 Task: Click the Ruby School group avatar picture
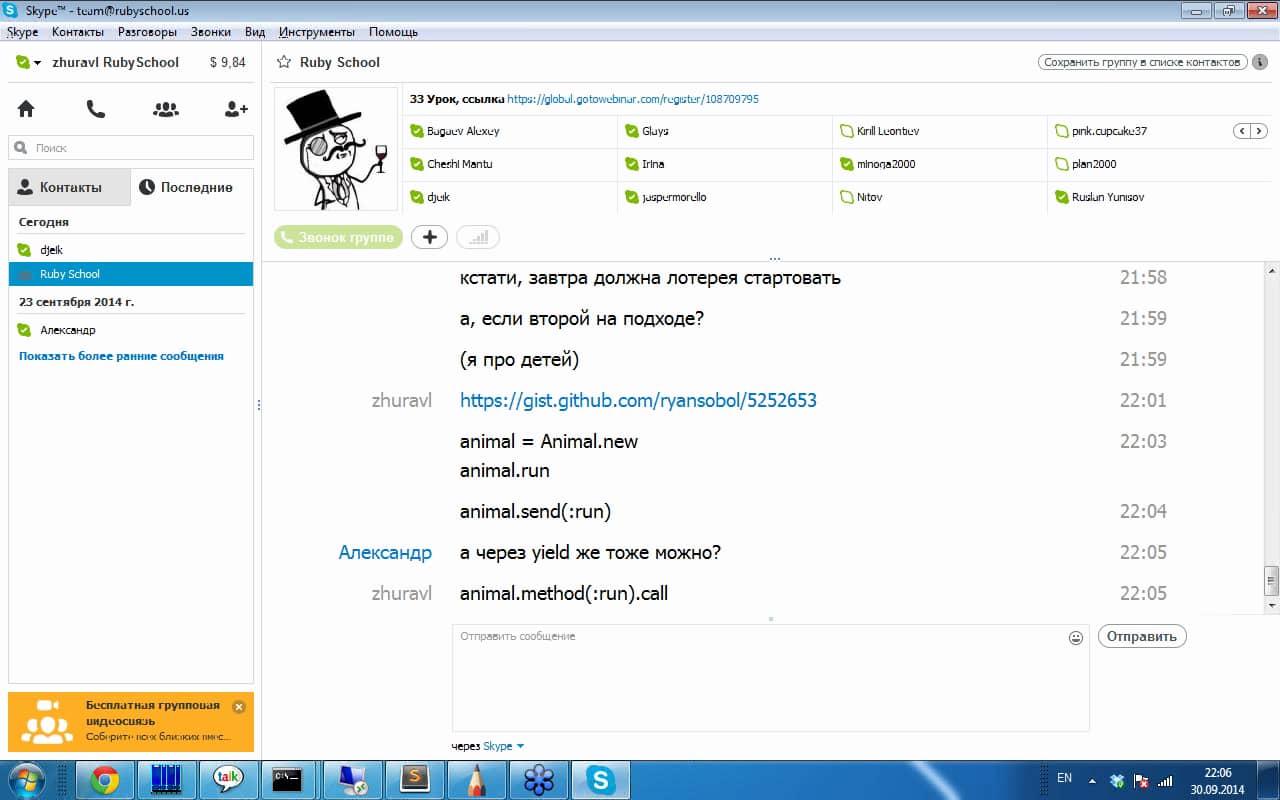tap(336, 148)
